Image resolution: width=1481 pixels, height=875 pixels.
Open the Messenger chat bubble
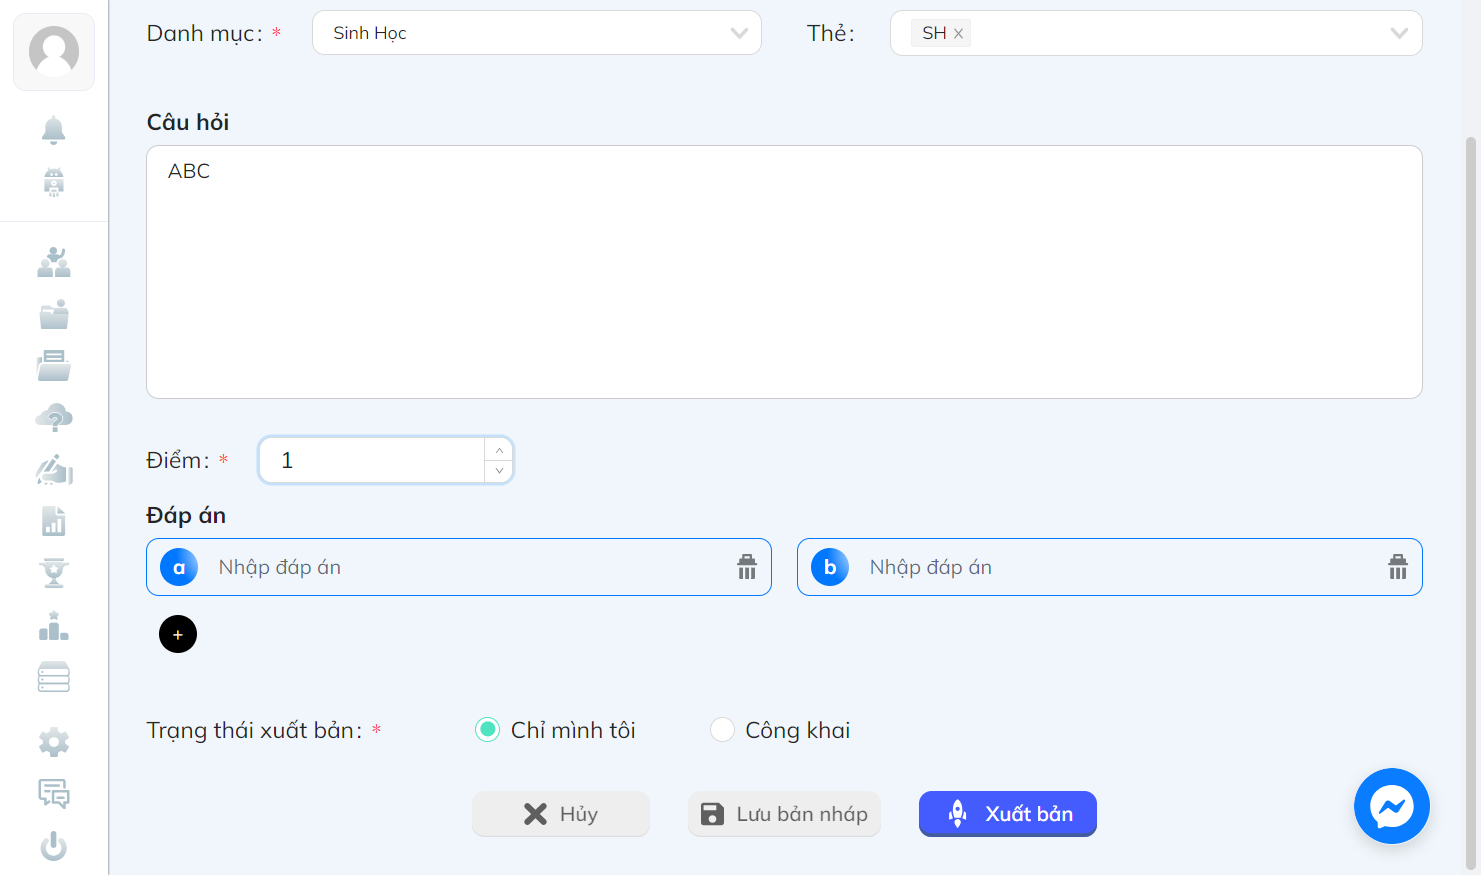[1392, 806]
